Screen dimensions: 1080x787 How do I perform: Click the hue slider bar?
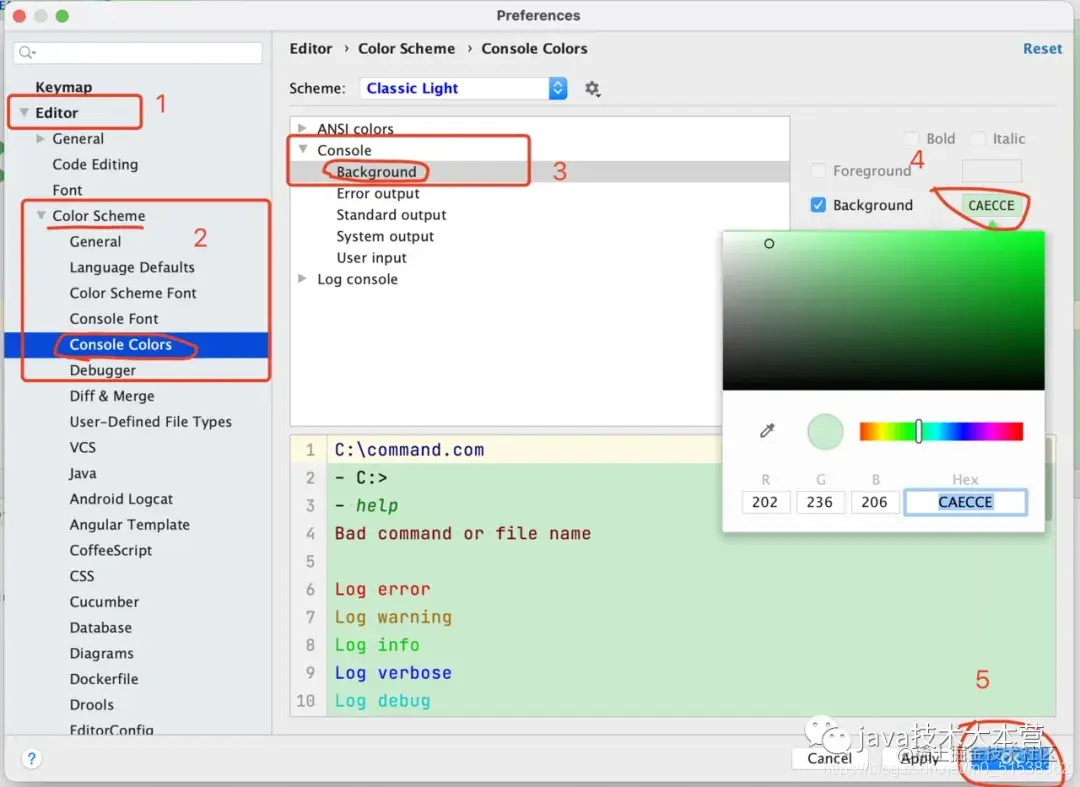coord(941,432)
